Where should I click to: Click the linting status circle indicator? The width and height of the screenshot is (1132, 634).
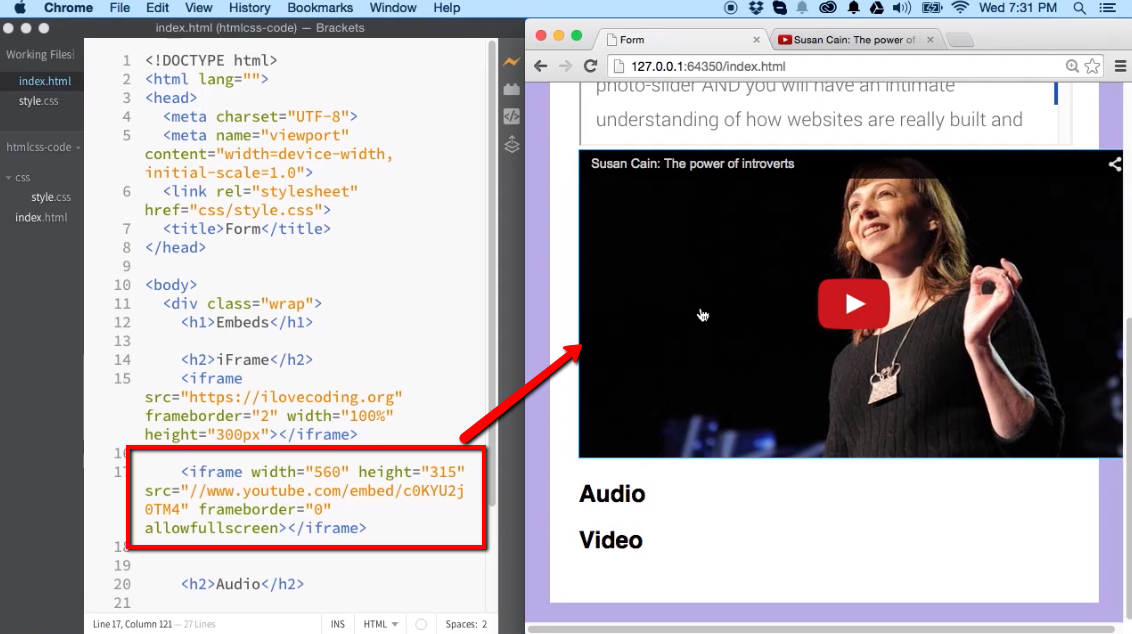tap(421, 624)
